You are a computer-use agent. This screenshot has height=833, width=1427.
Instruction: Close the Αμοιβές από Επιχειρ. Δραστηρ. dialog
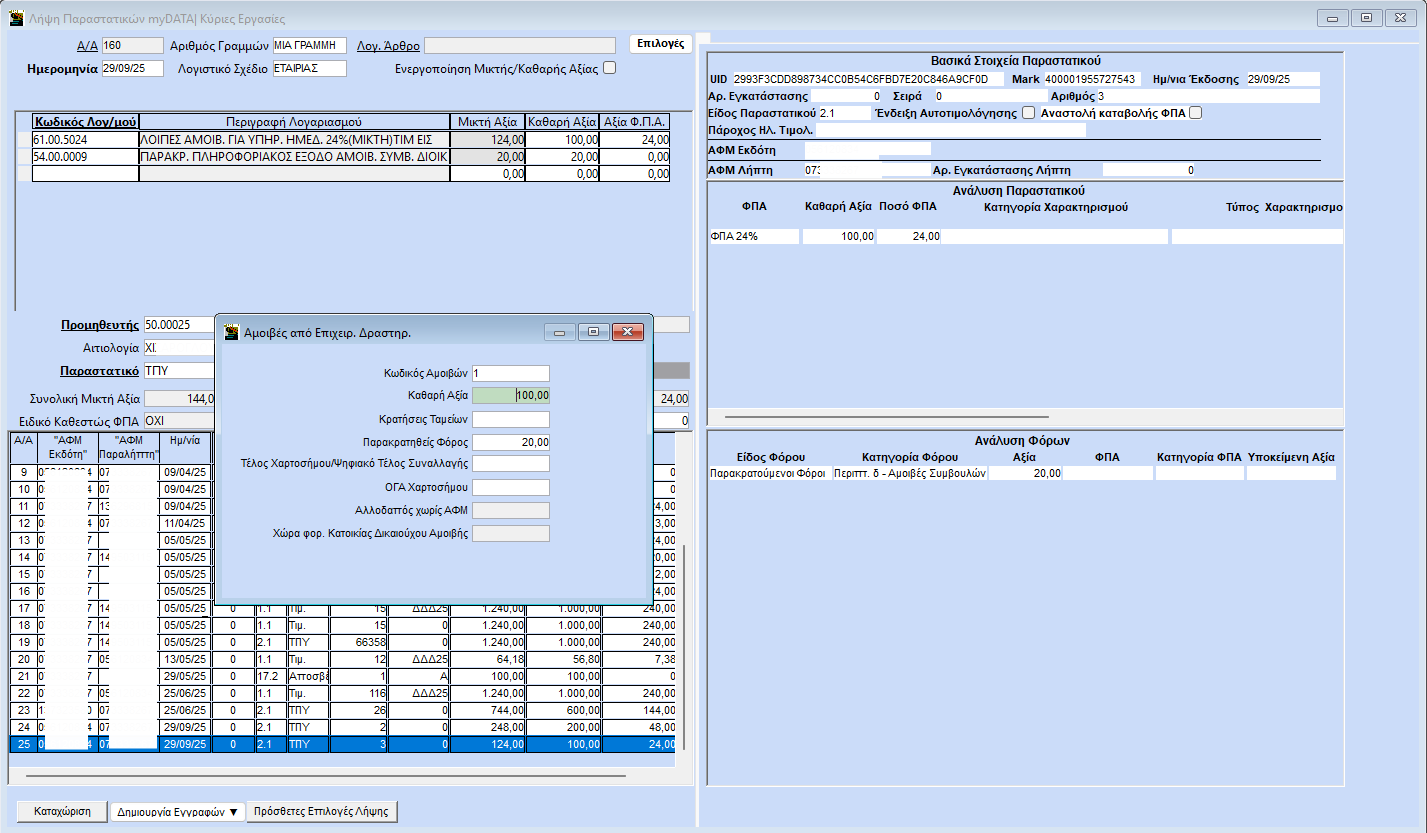click(627, 332)
